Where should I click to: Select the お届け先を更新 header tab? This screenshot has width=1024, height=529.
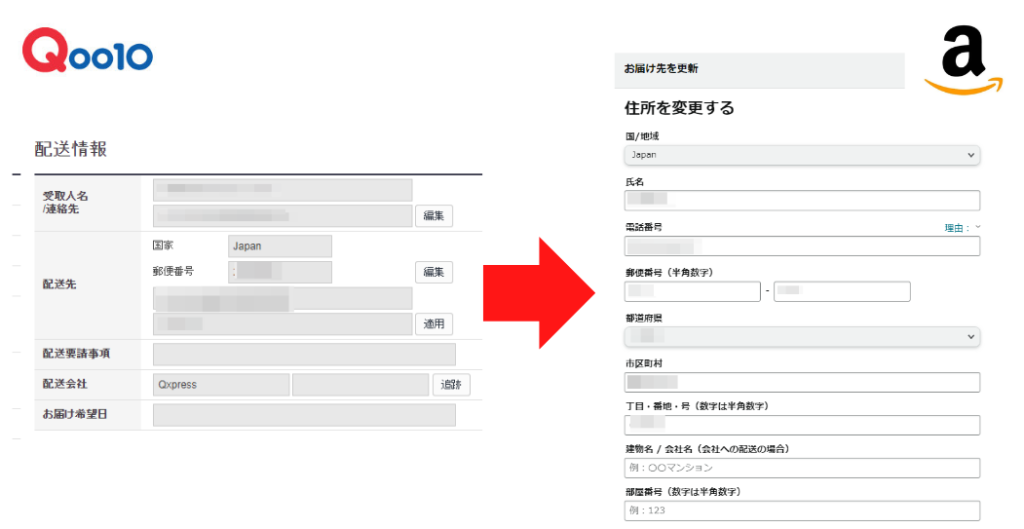[x=662, y=70]
